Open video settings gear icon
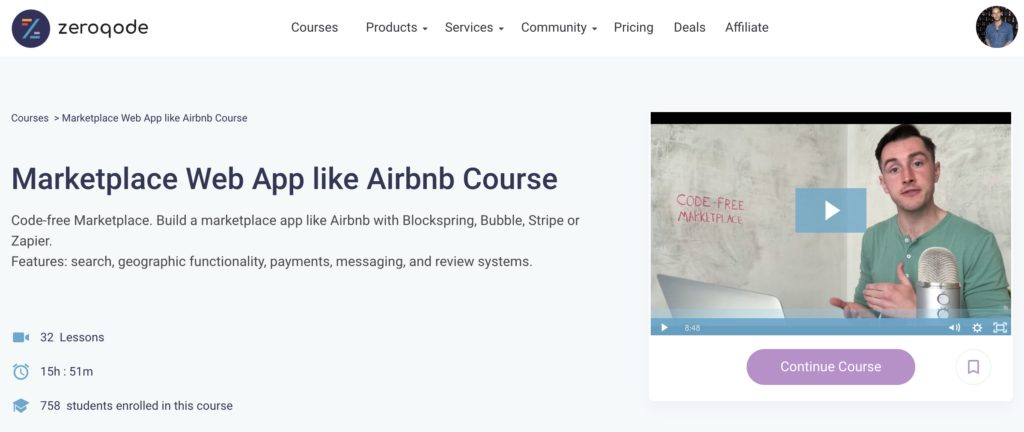Image resolution: width=1024 pixels, height=432 pixels. [977, 328]
